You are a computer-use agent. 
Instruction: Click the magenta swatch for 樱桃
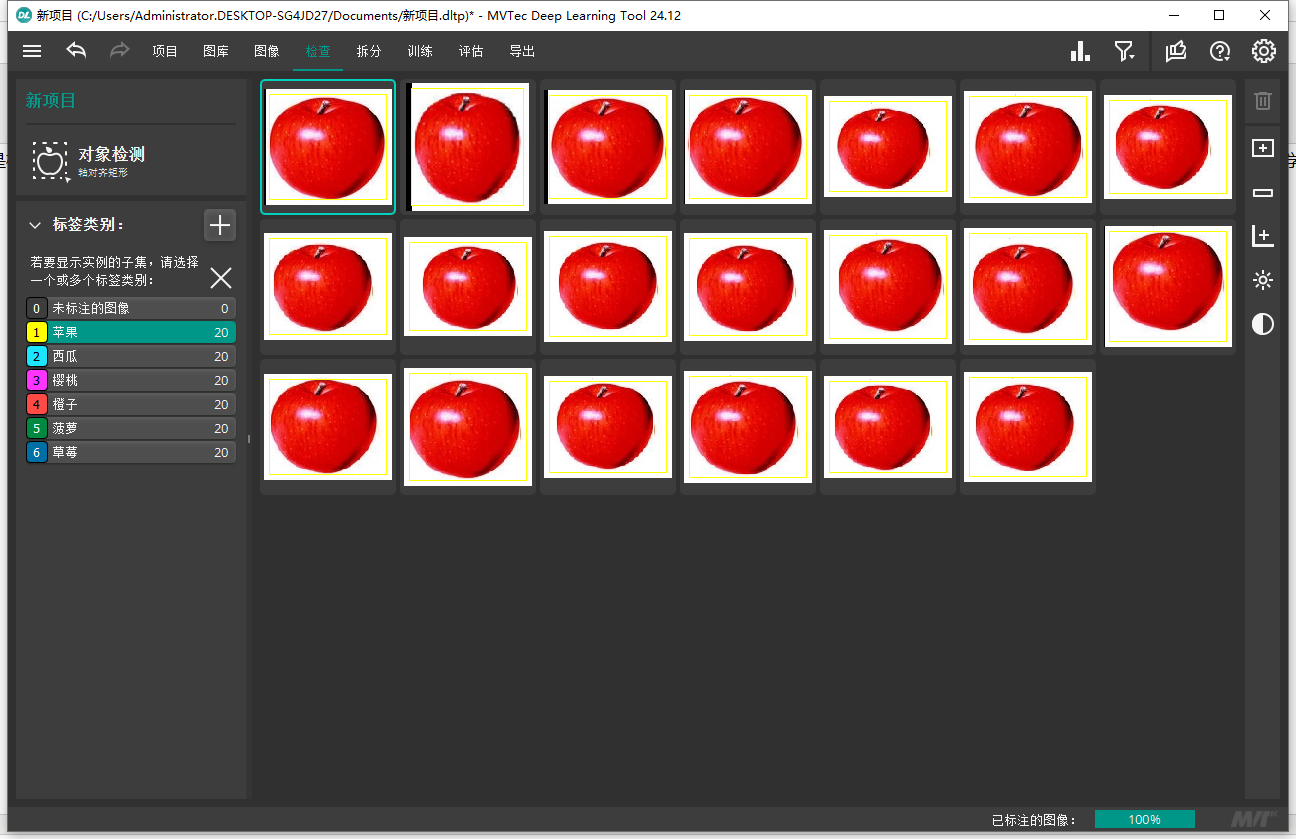(x=37, y=381)
